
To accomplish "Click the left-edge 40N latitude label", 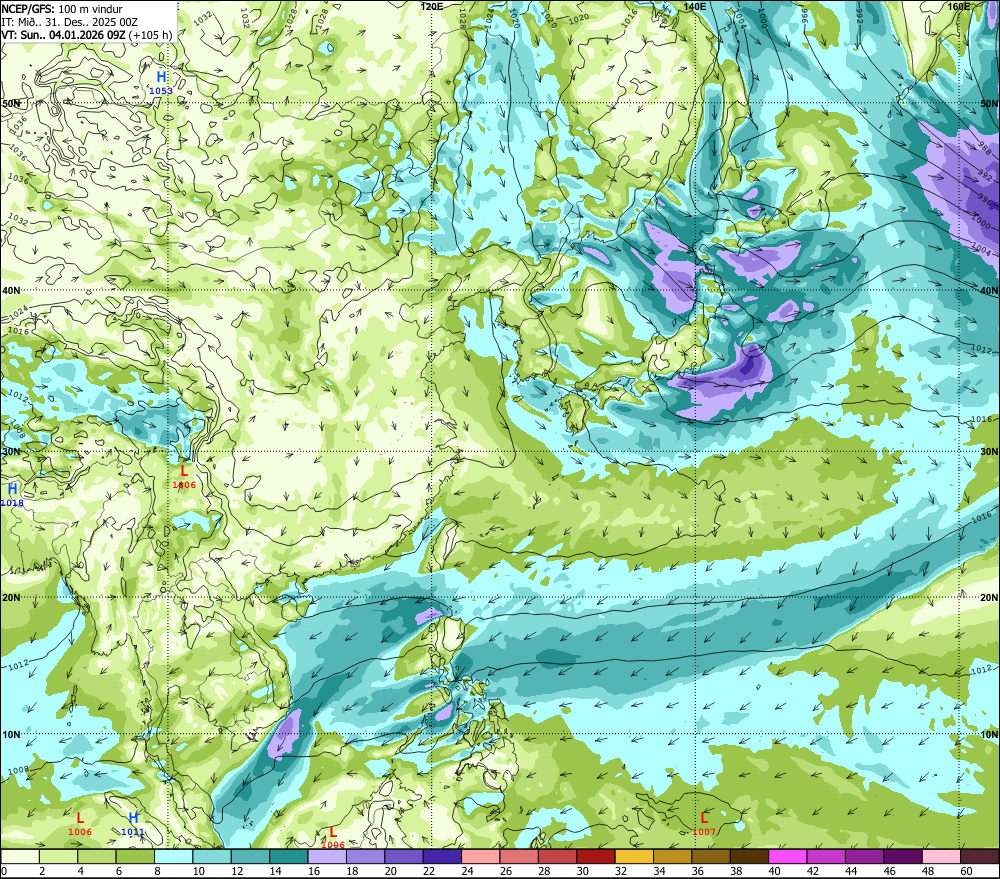I will [x=11, y=290].
